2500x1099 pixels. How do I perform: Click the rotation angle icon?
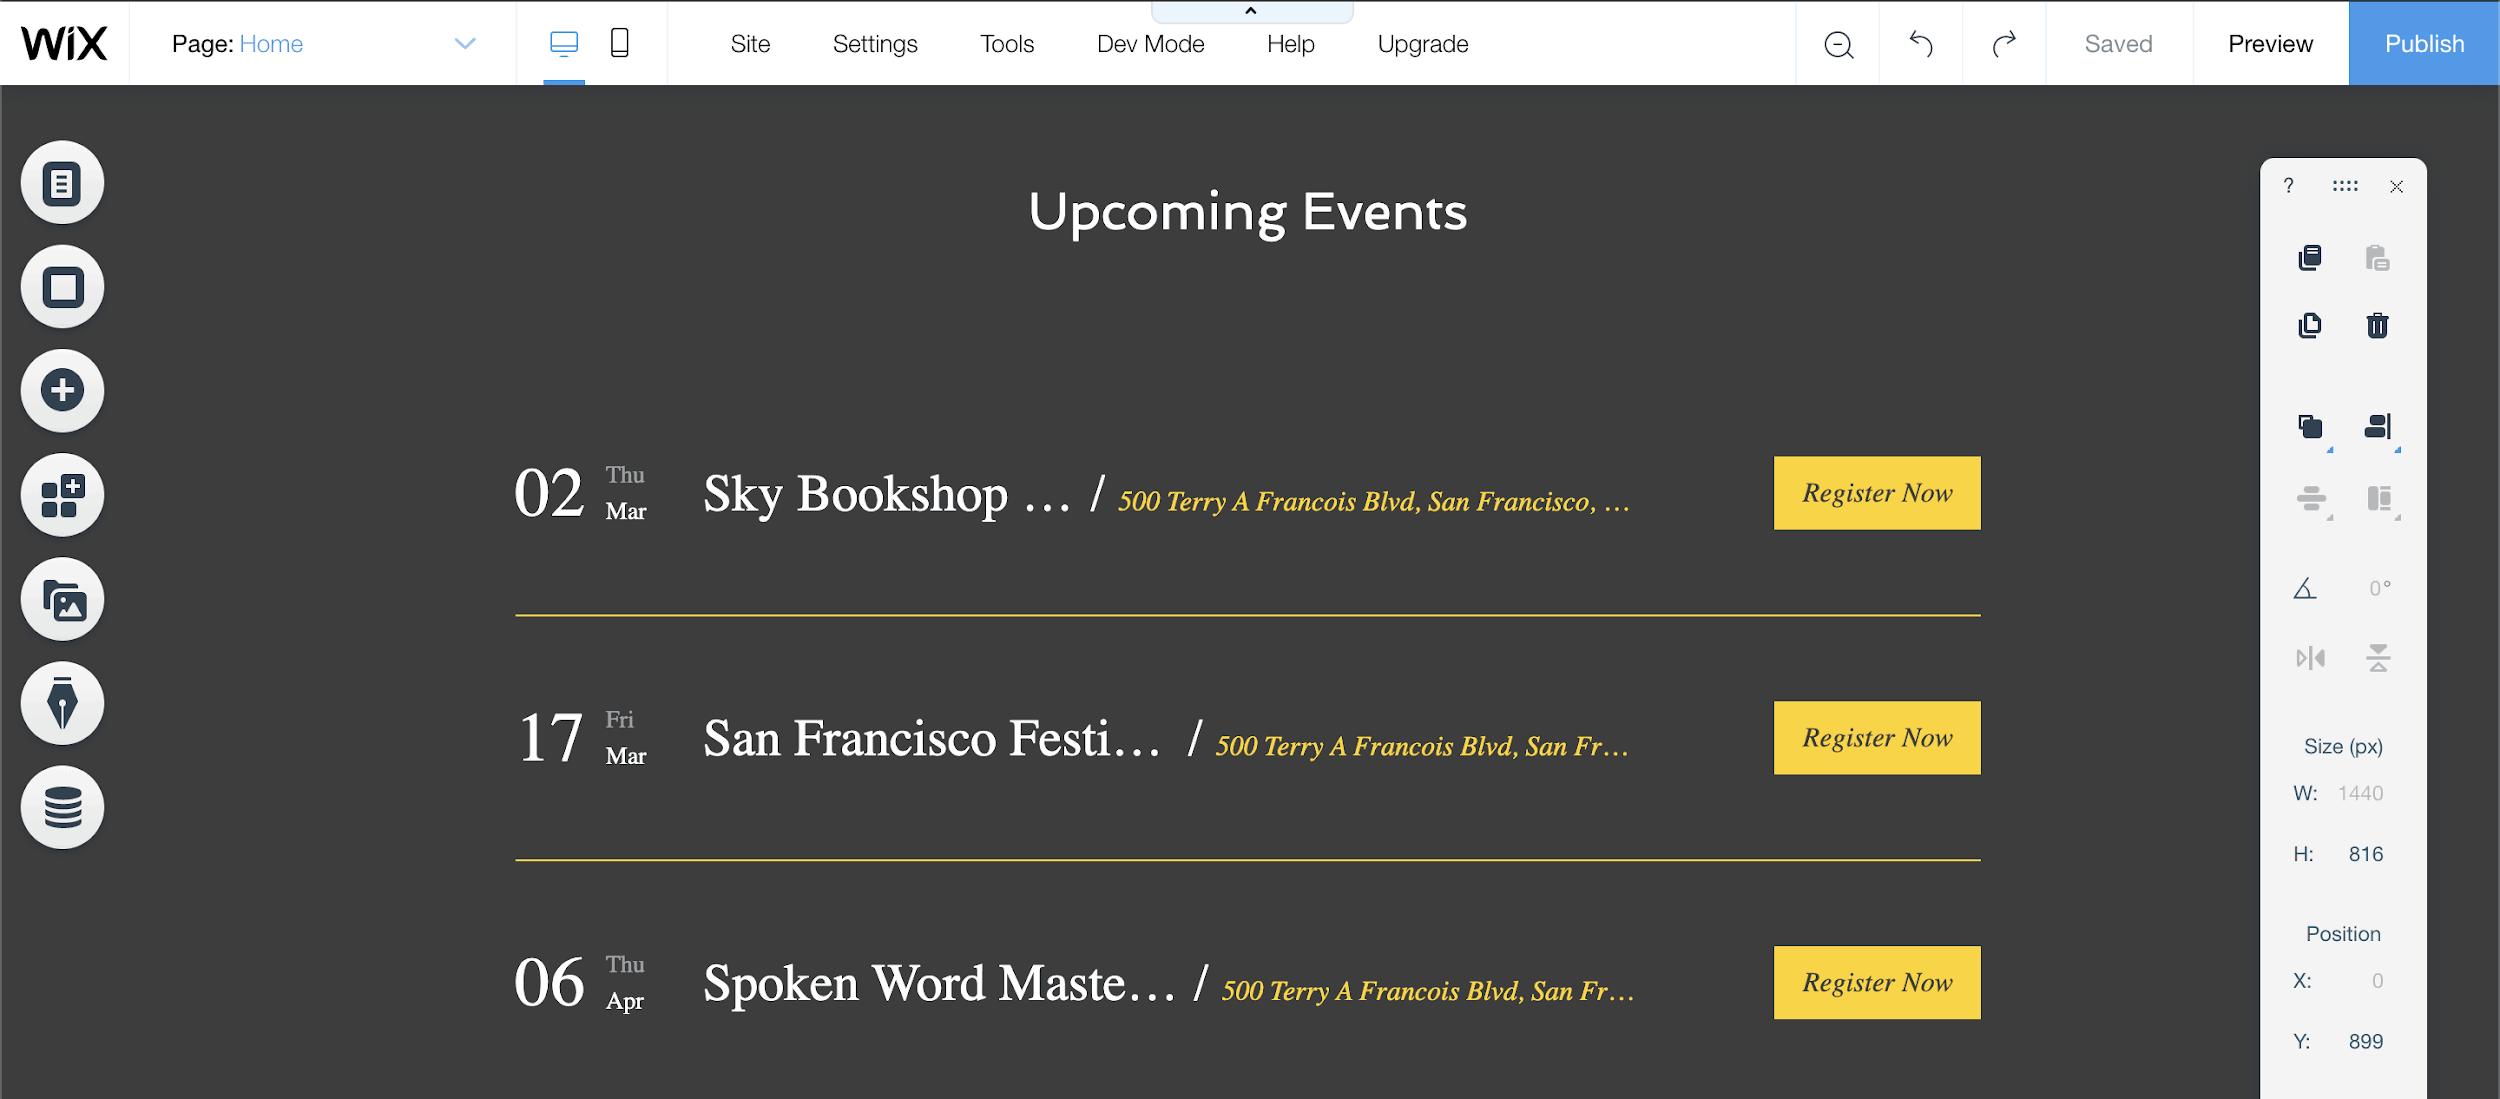coord(2305,588)
